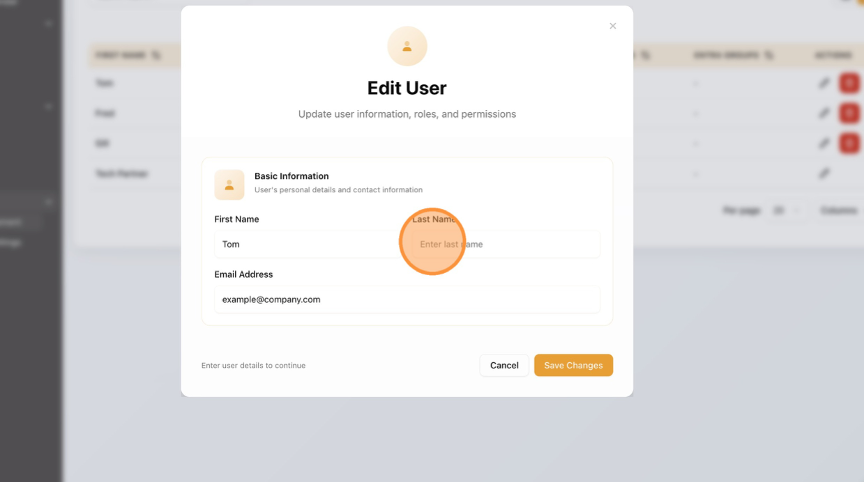Click the pencil edit icon in Fred's row
This screenshot has height=482, width=864.
tap(824, 113)
